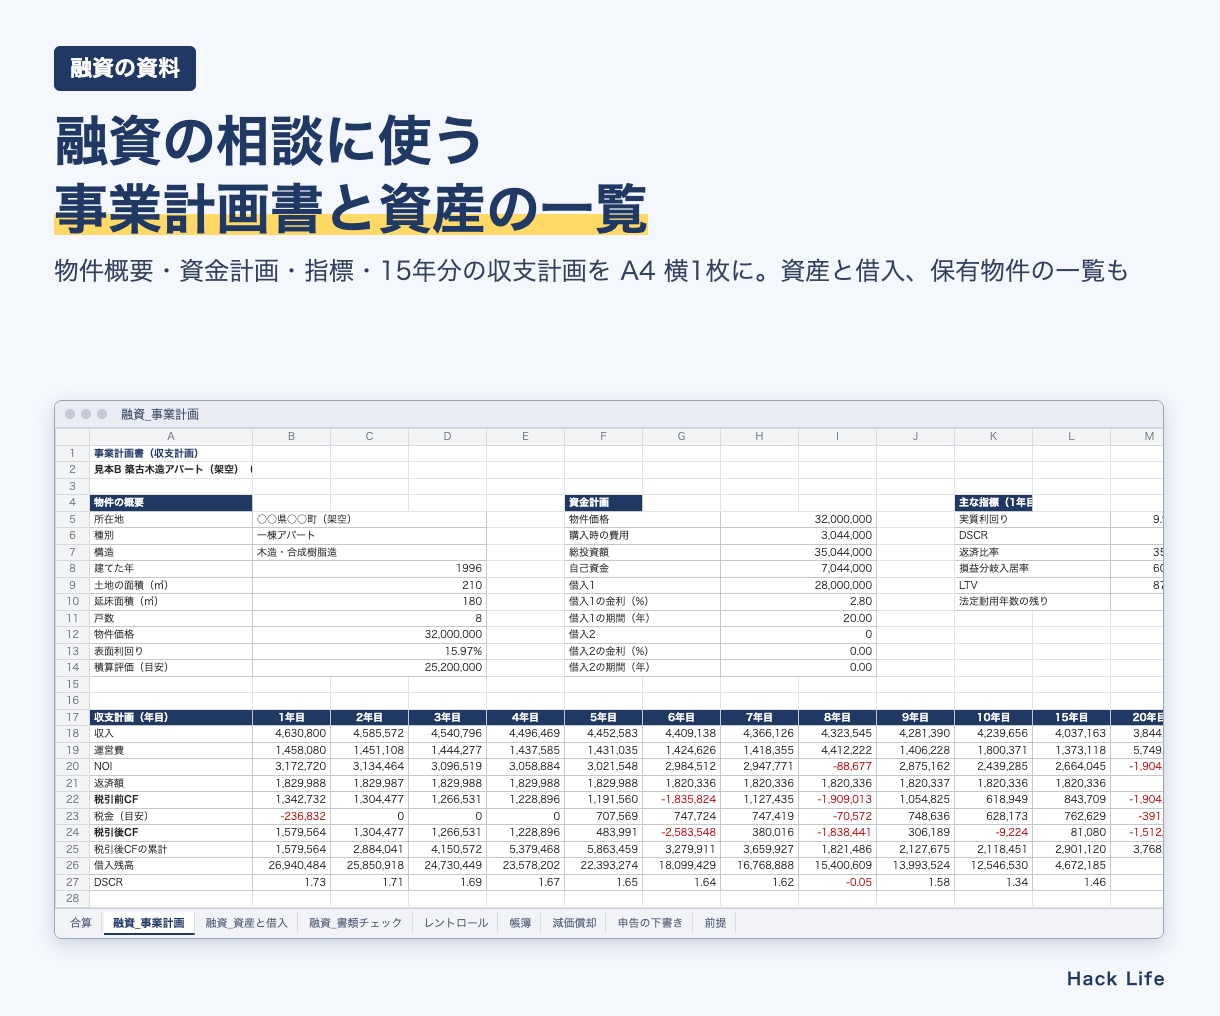Select column K header

coord(993,436)
